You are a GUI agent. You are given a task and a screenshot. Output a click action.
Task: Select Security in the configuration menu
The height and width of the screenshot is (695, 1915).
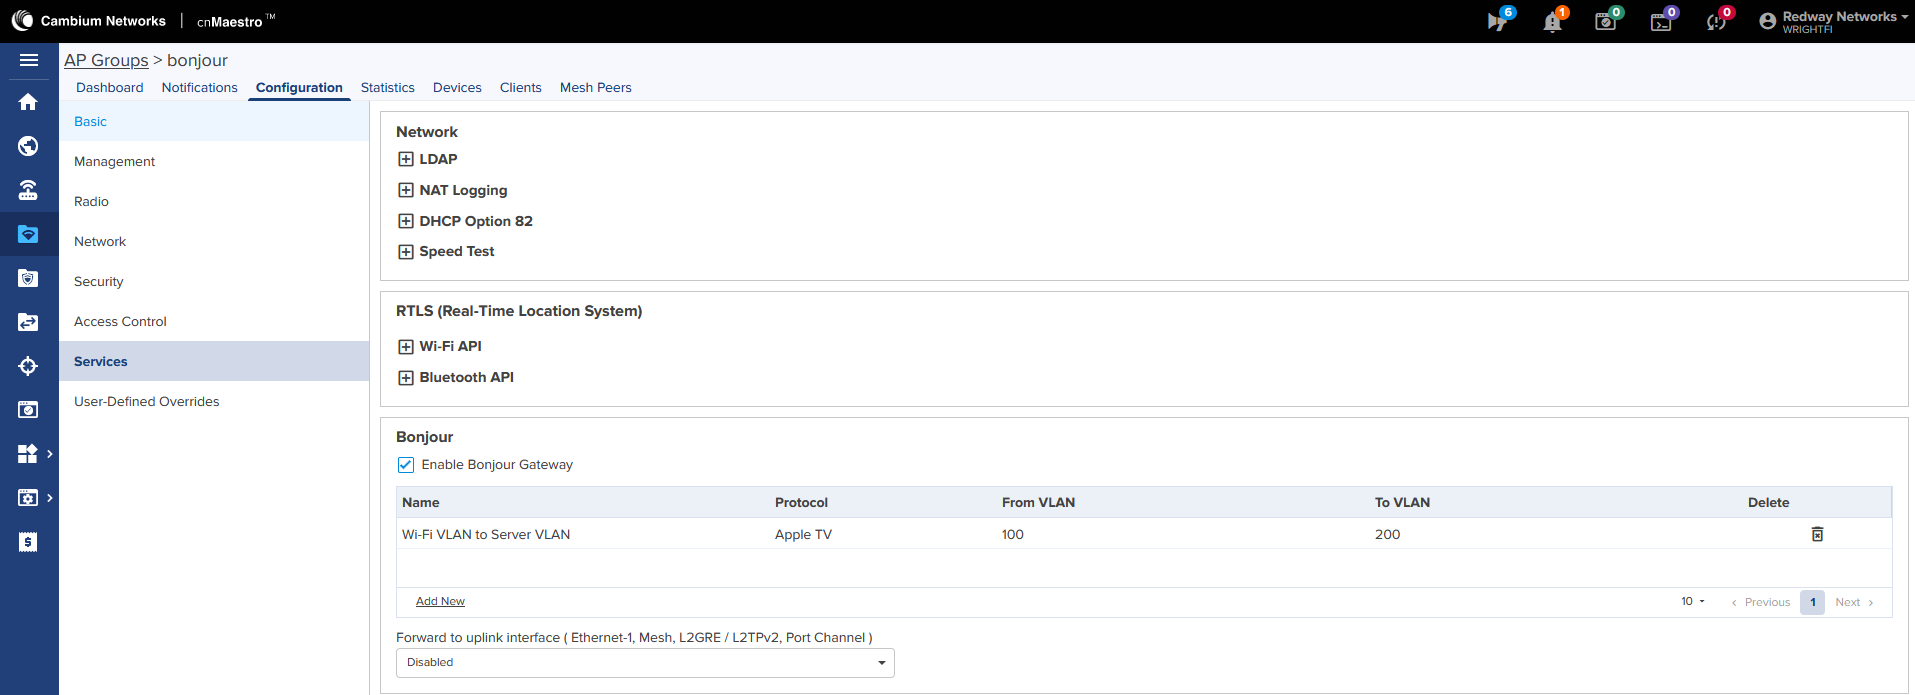pyautogui.click(x=99, y=281)
